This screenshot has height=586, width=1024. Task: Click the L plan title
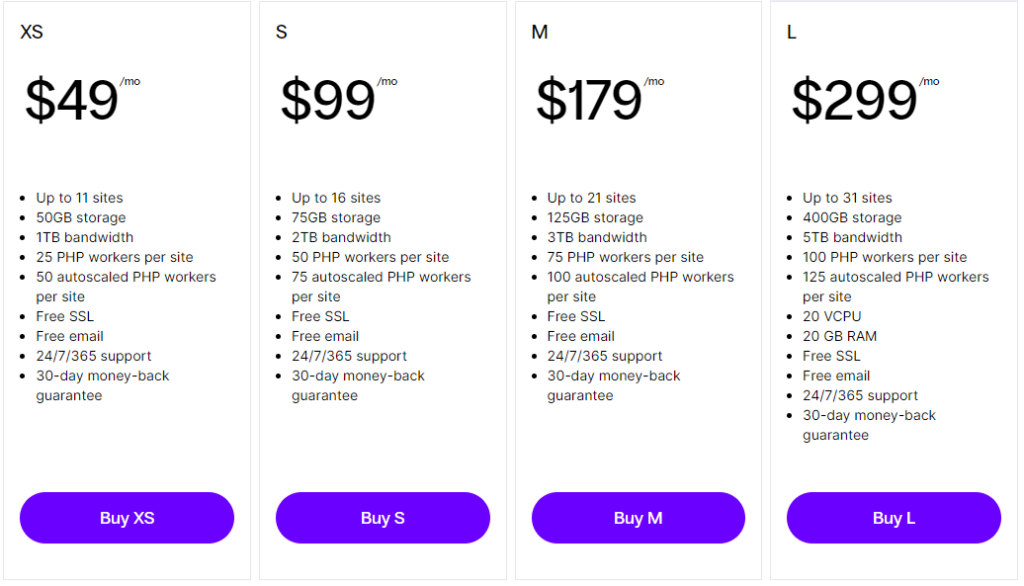click(x=792, y=32)
